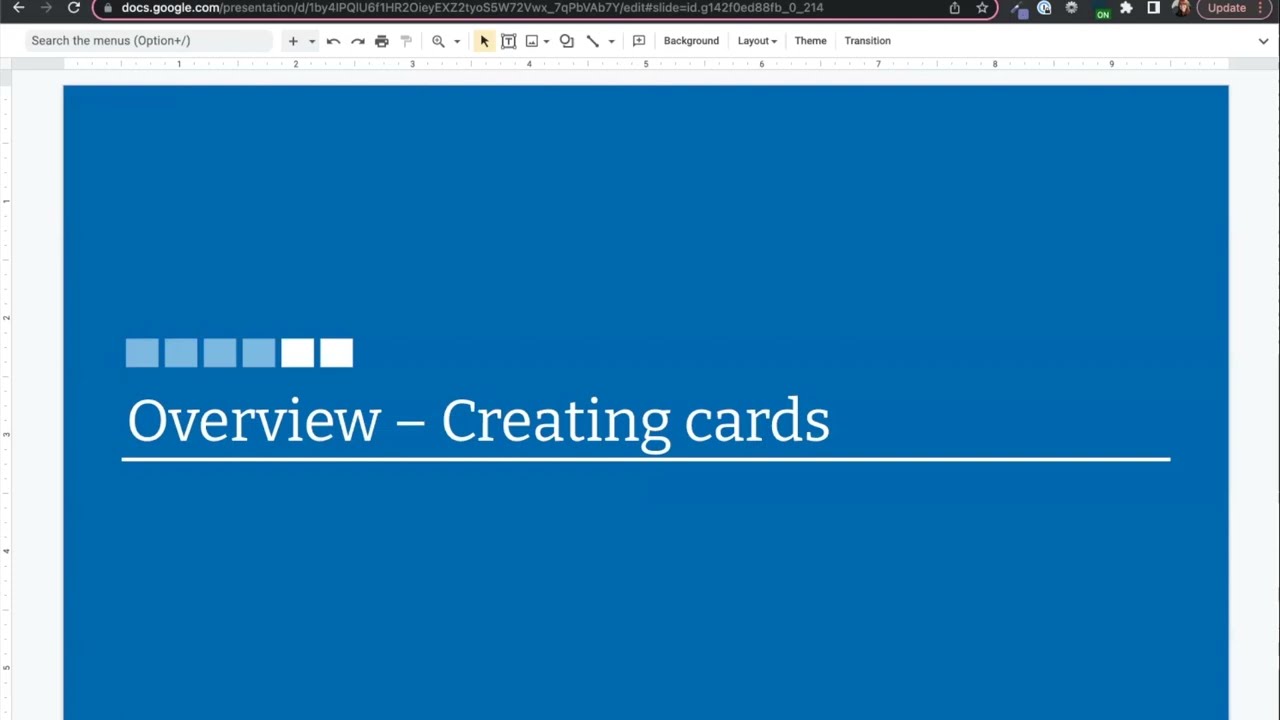
Task: Choose the Select cursor tool
Action: [x=484, y=41]
